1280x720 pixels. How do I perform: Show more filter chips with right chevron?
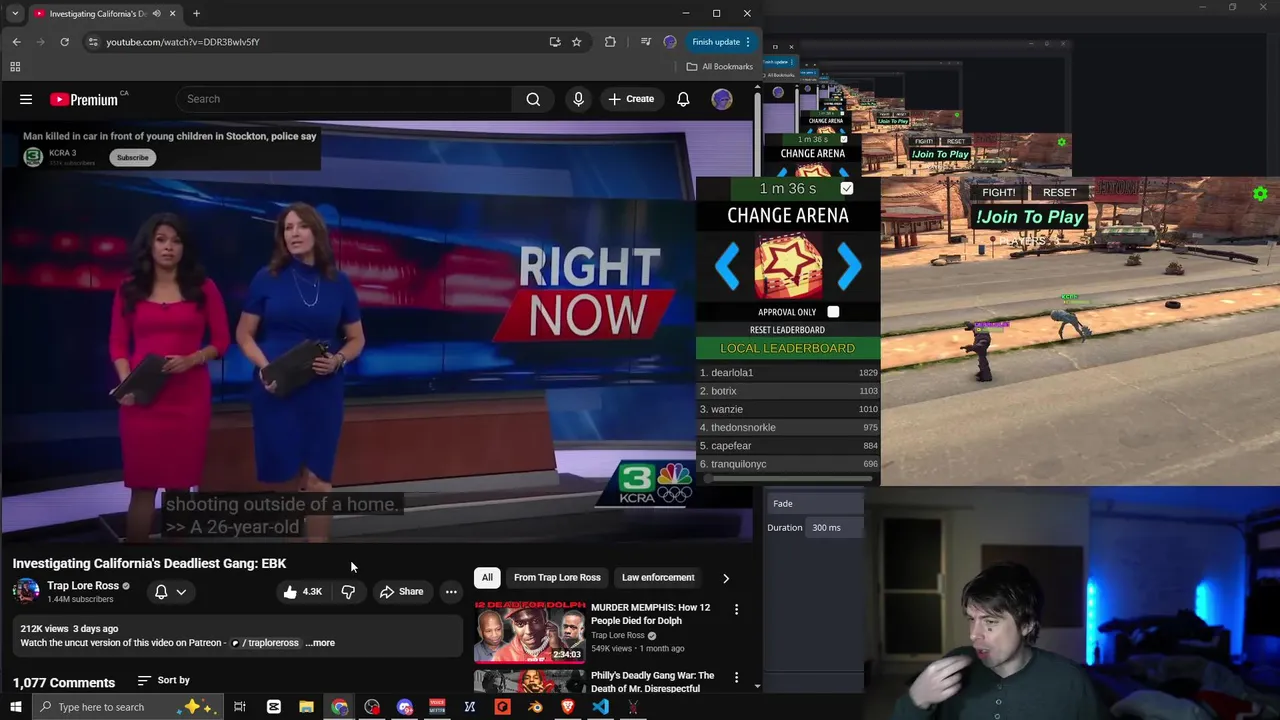pyautogui.click(x=726, y=578)
